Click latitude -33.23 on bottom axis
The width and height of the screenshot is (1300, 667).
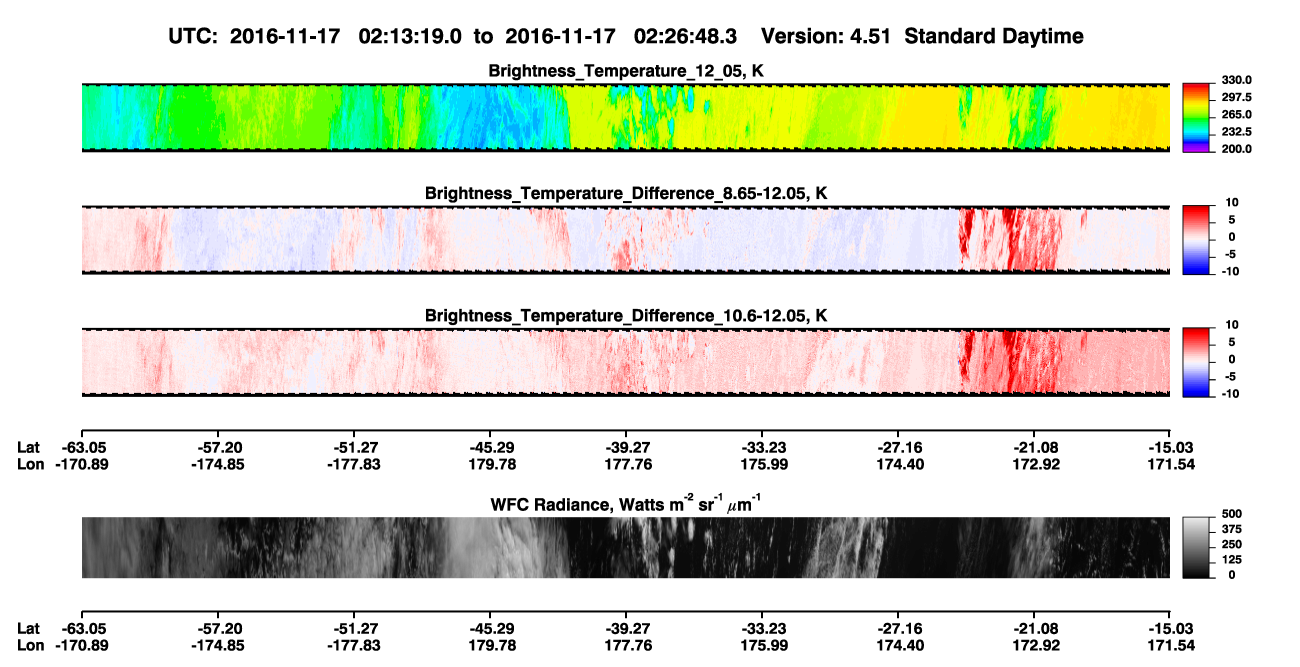point(762,628)
